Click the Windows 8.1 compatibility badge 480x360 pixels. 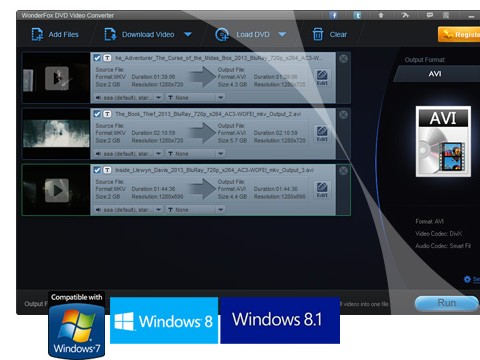coord(280,320)
